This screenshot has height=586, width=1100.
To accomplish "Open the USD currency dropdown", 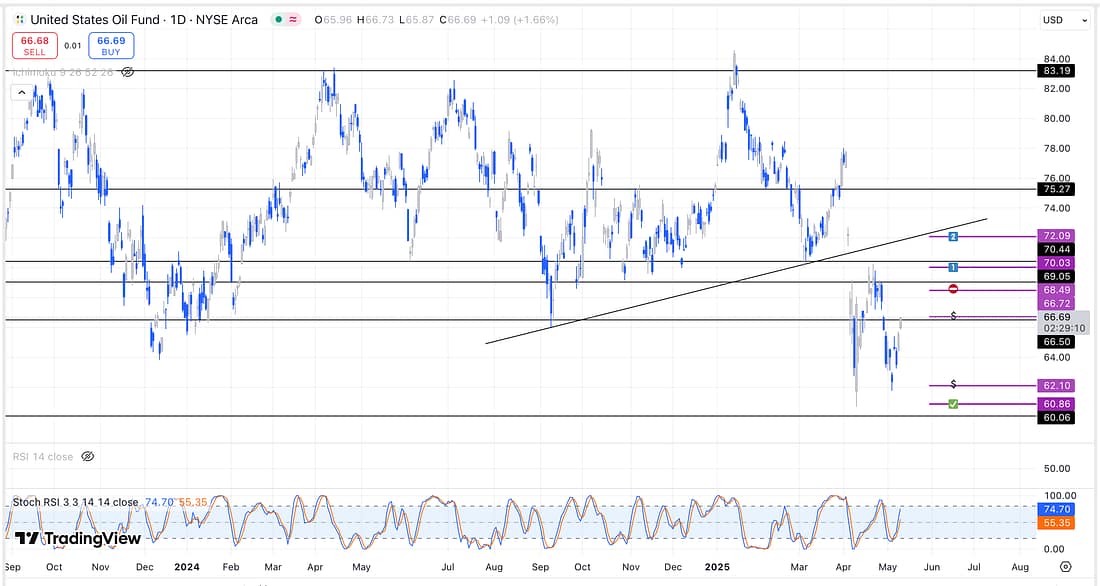I will point(1064,20).
